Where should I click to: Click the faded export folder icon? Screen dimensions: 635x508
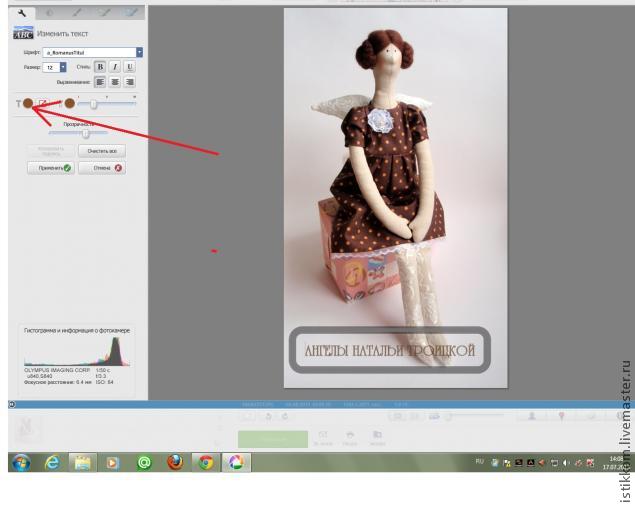(x=377, y=435)
